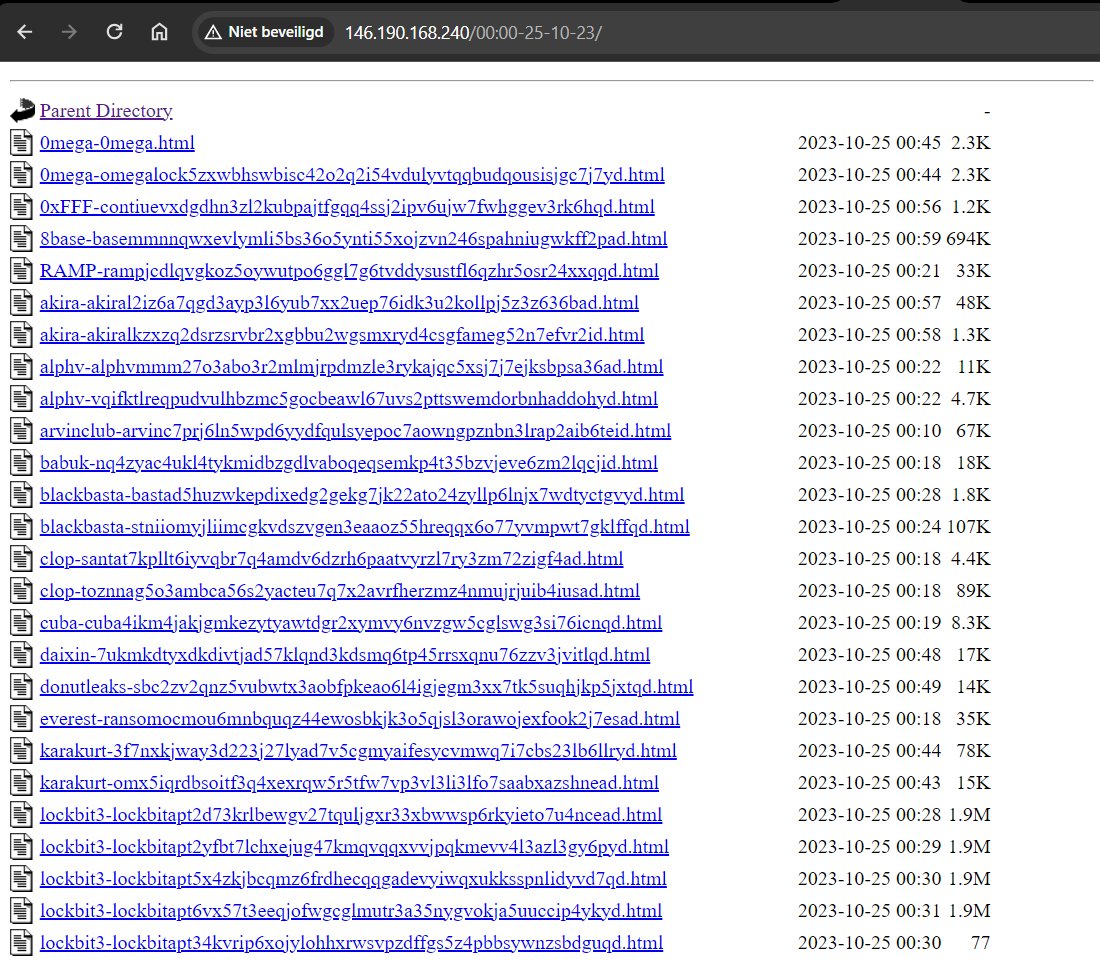This screenshot has height=961, width=1100.
Task: Open the arvinclub-arvinc7prj html link
Action: tap(356, 431)
